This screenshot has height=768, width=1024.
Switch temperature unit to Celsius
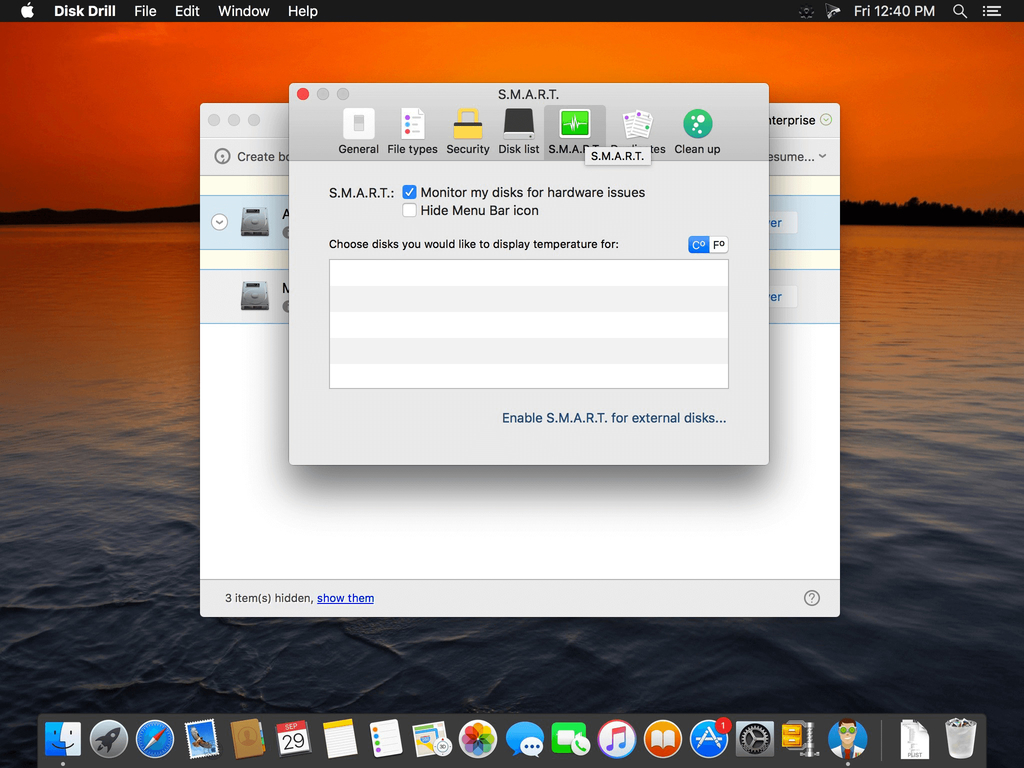699,245
